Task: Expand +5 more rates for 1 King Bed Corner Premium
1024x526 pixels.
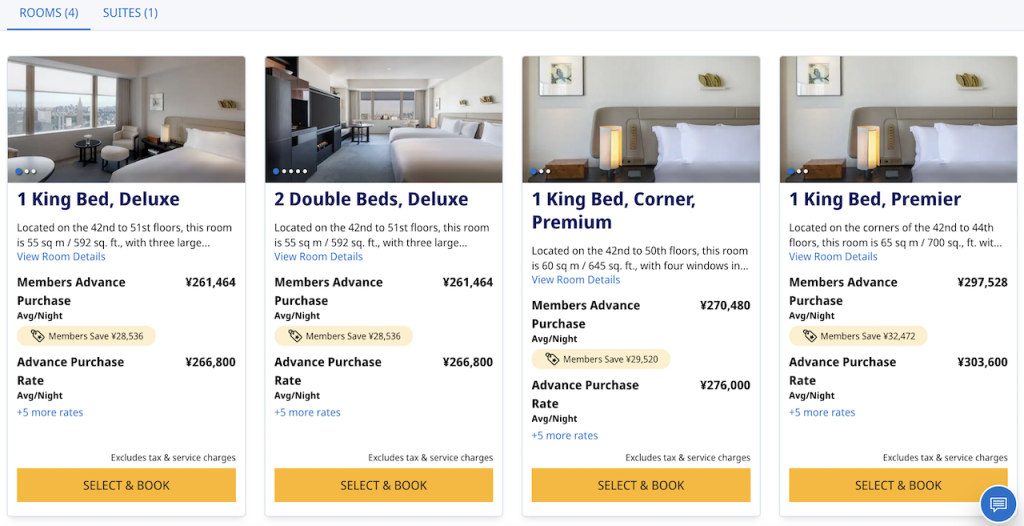Action: tap(564, 435)
